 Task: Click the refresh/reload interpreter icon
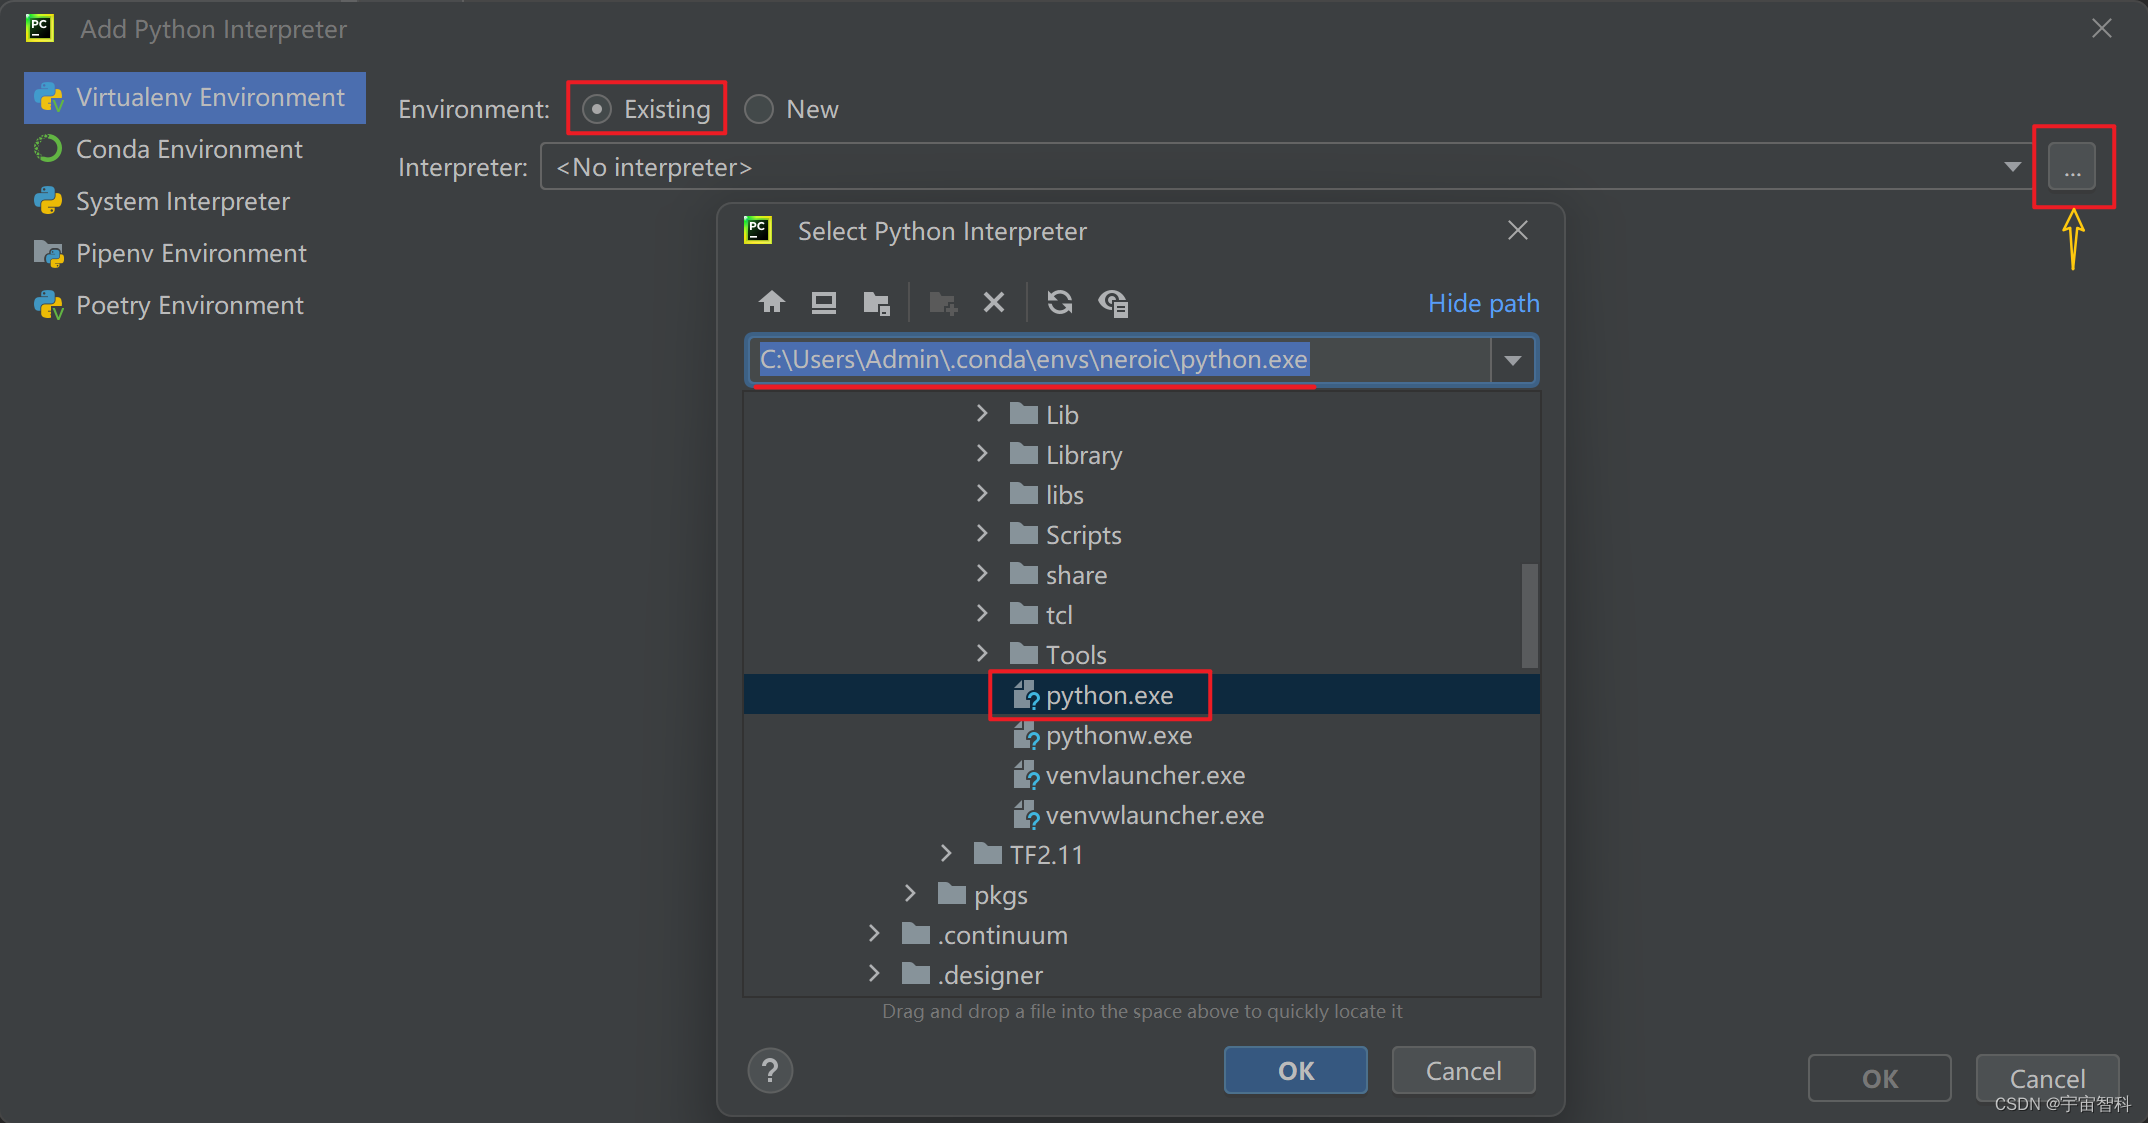(1063, 301)
